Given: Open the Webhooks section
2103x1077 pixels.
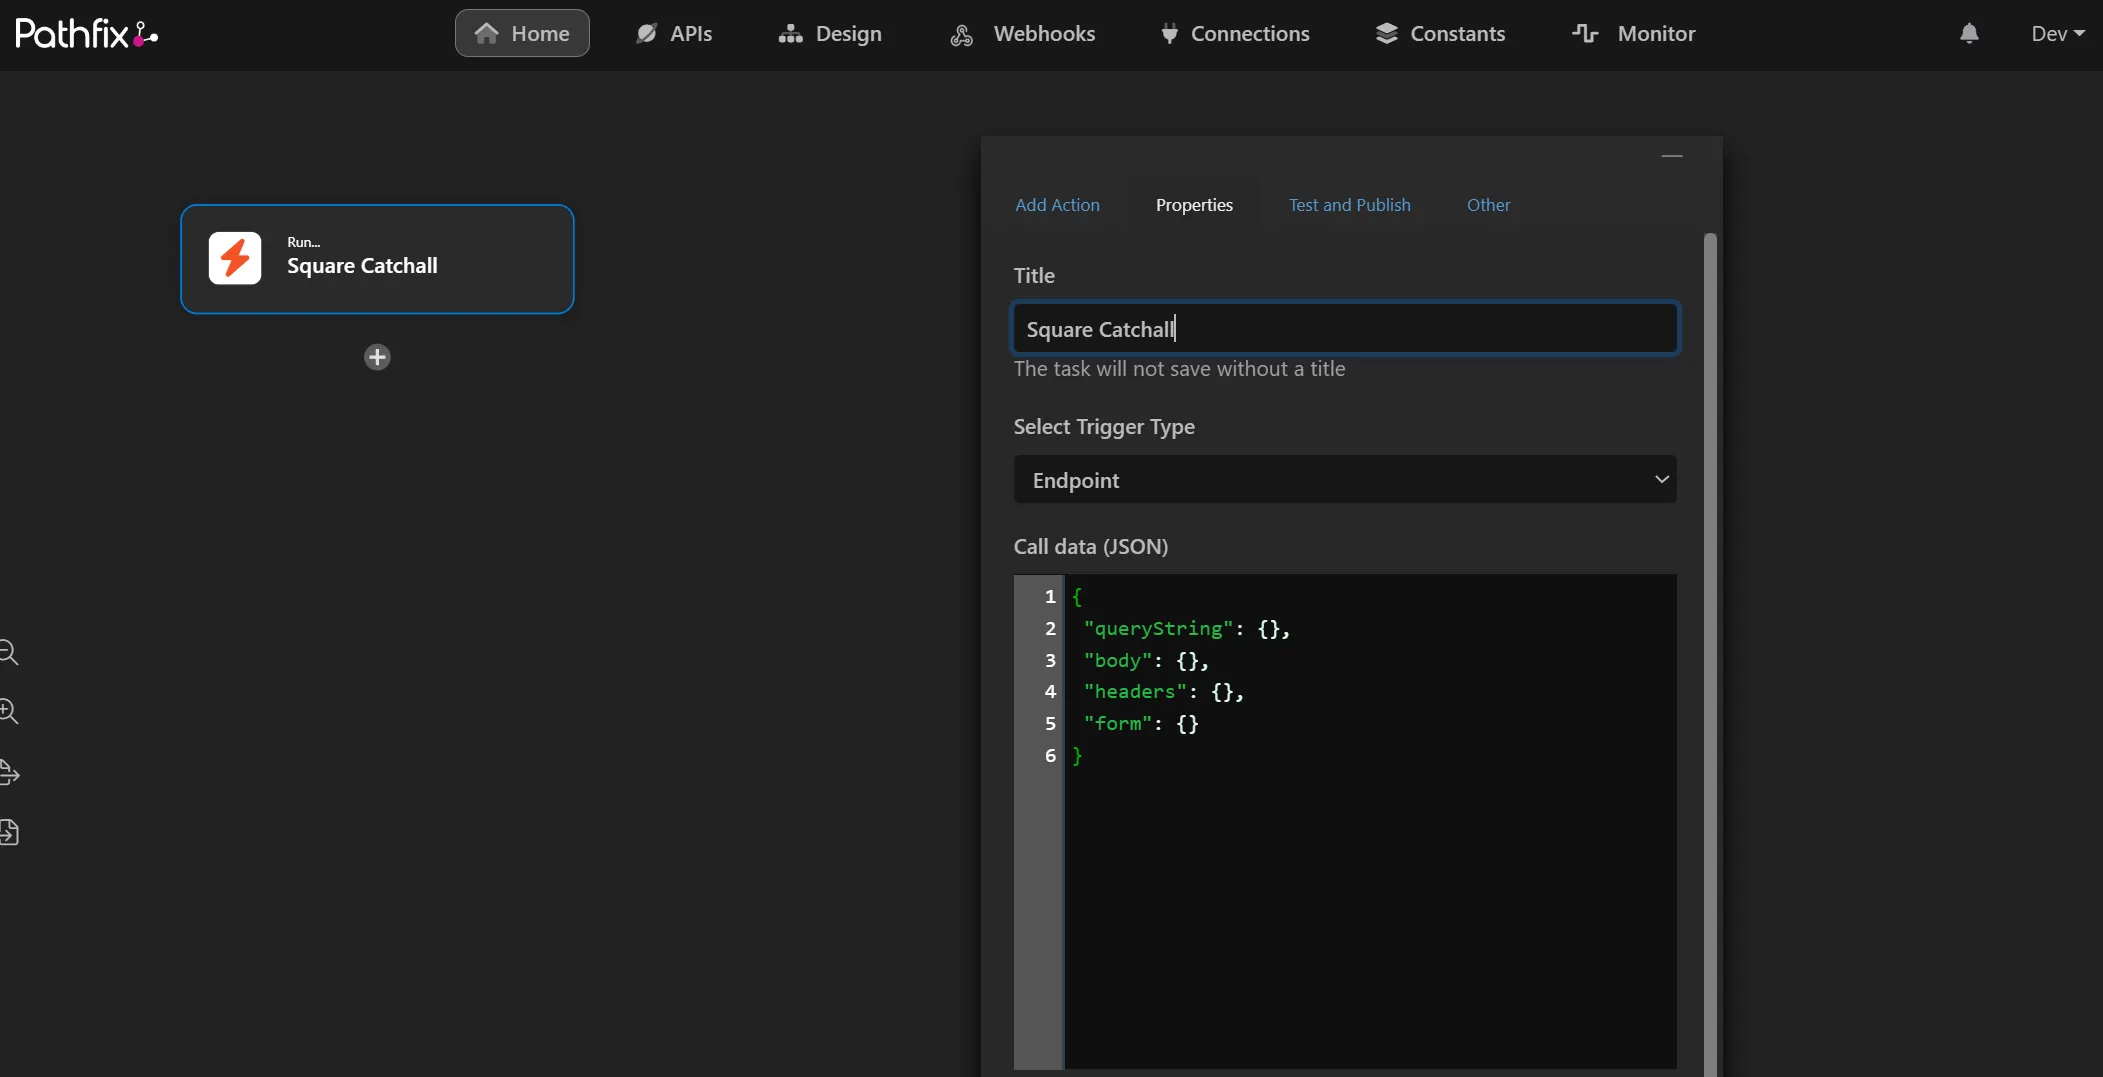Looking at the screenshot, I should pyautogui.click(x=1022, y=33).
